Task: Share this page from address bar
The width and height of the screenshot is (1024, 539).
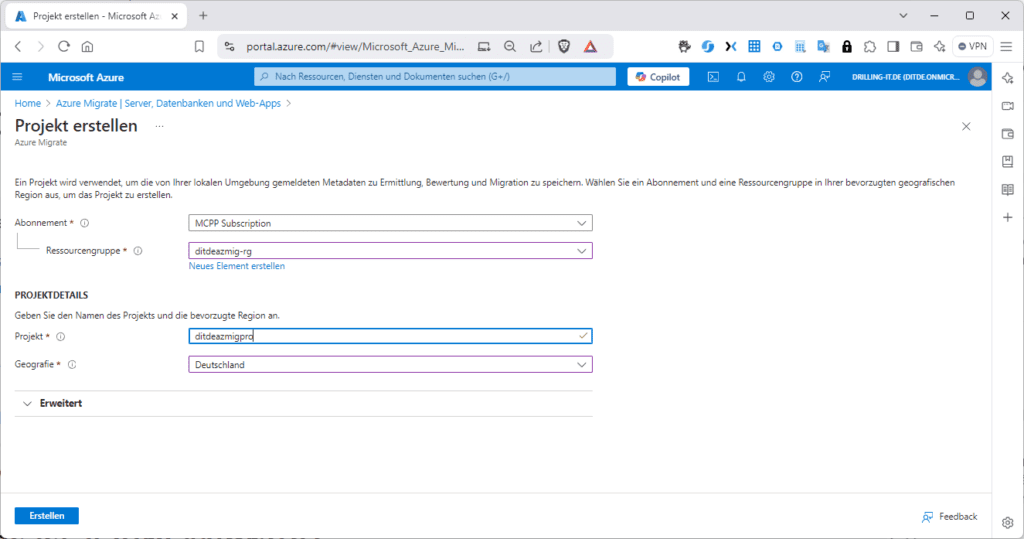Action: [x=536, y=46]
